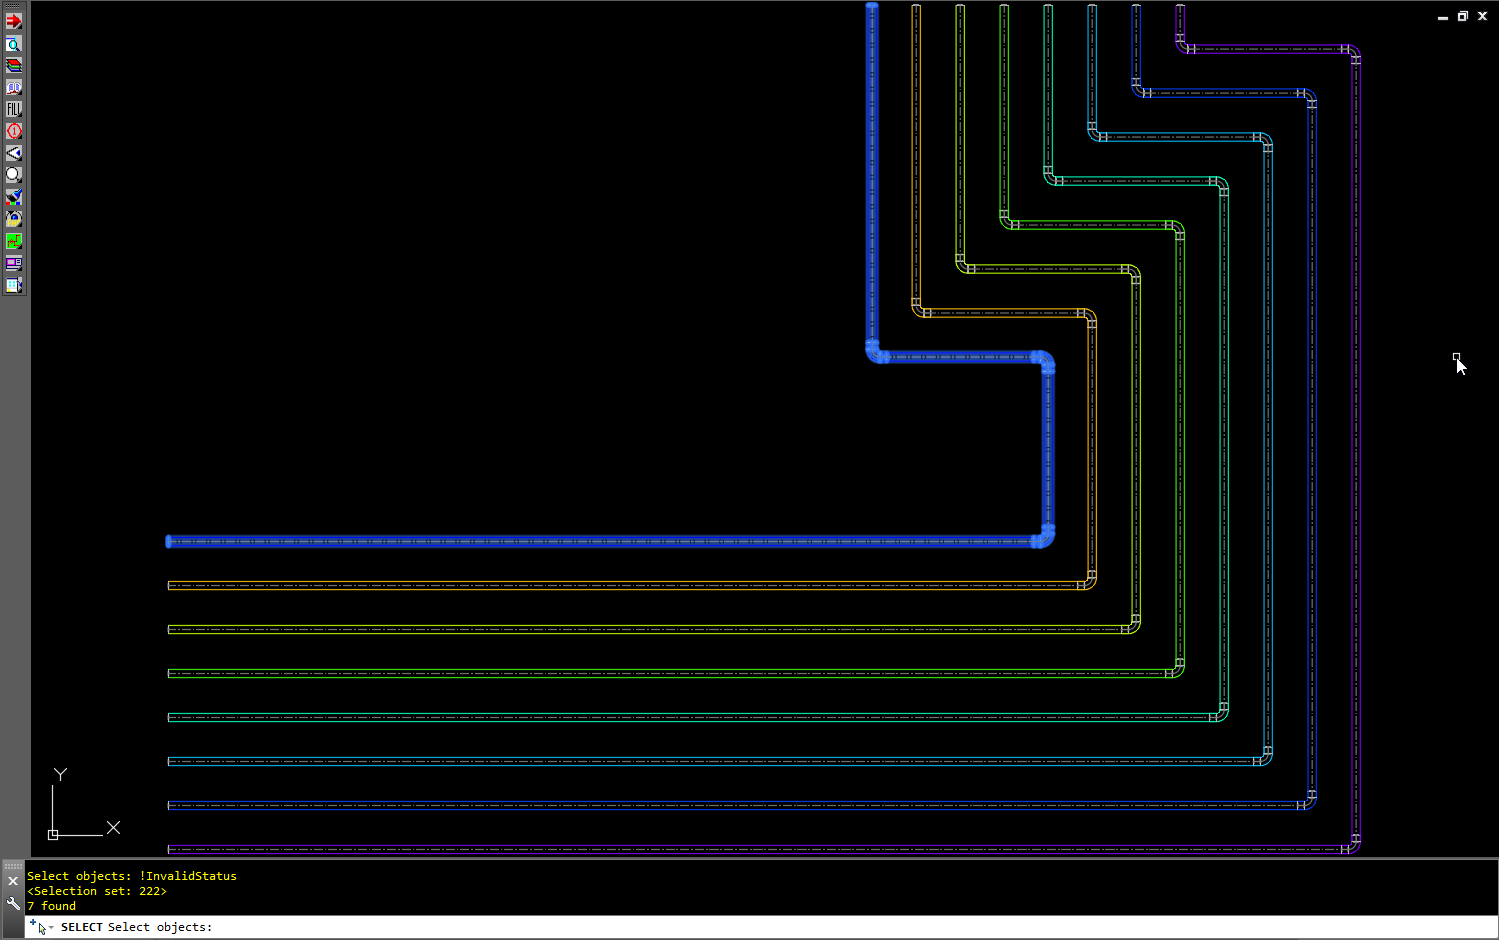Click the blue dome FAP icon
The image size is (1499, 940).
[14, 219]
